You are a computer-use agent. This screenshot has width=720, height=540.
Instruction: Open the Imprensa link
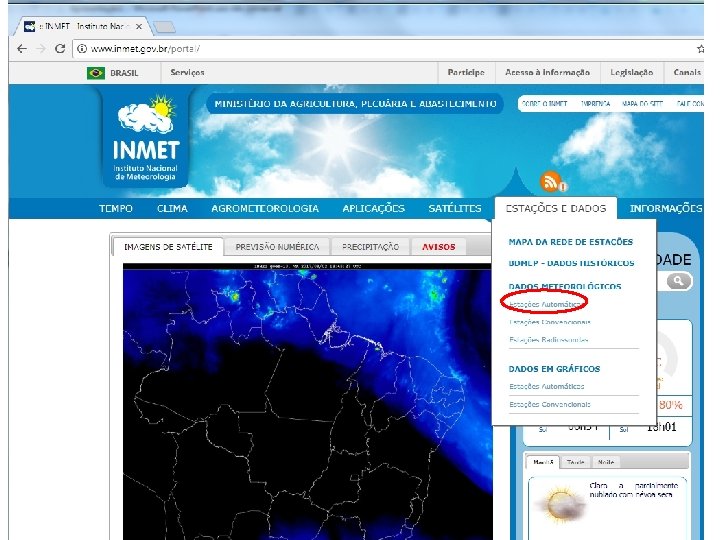tap(596, 104)
